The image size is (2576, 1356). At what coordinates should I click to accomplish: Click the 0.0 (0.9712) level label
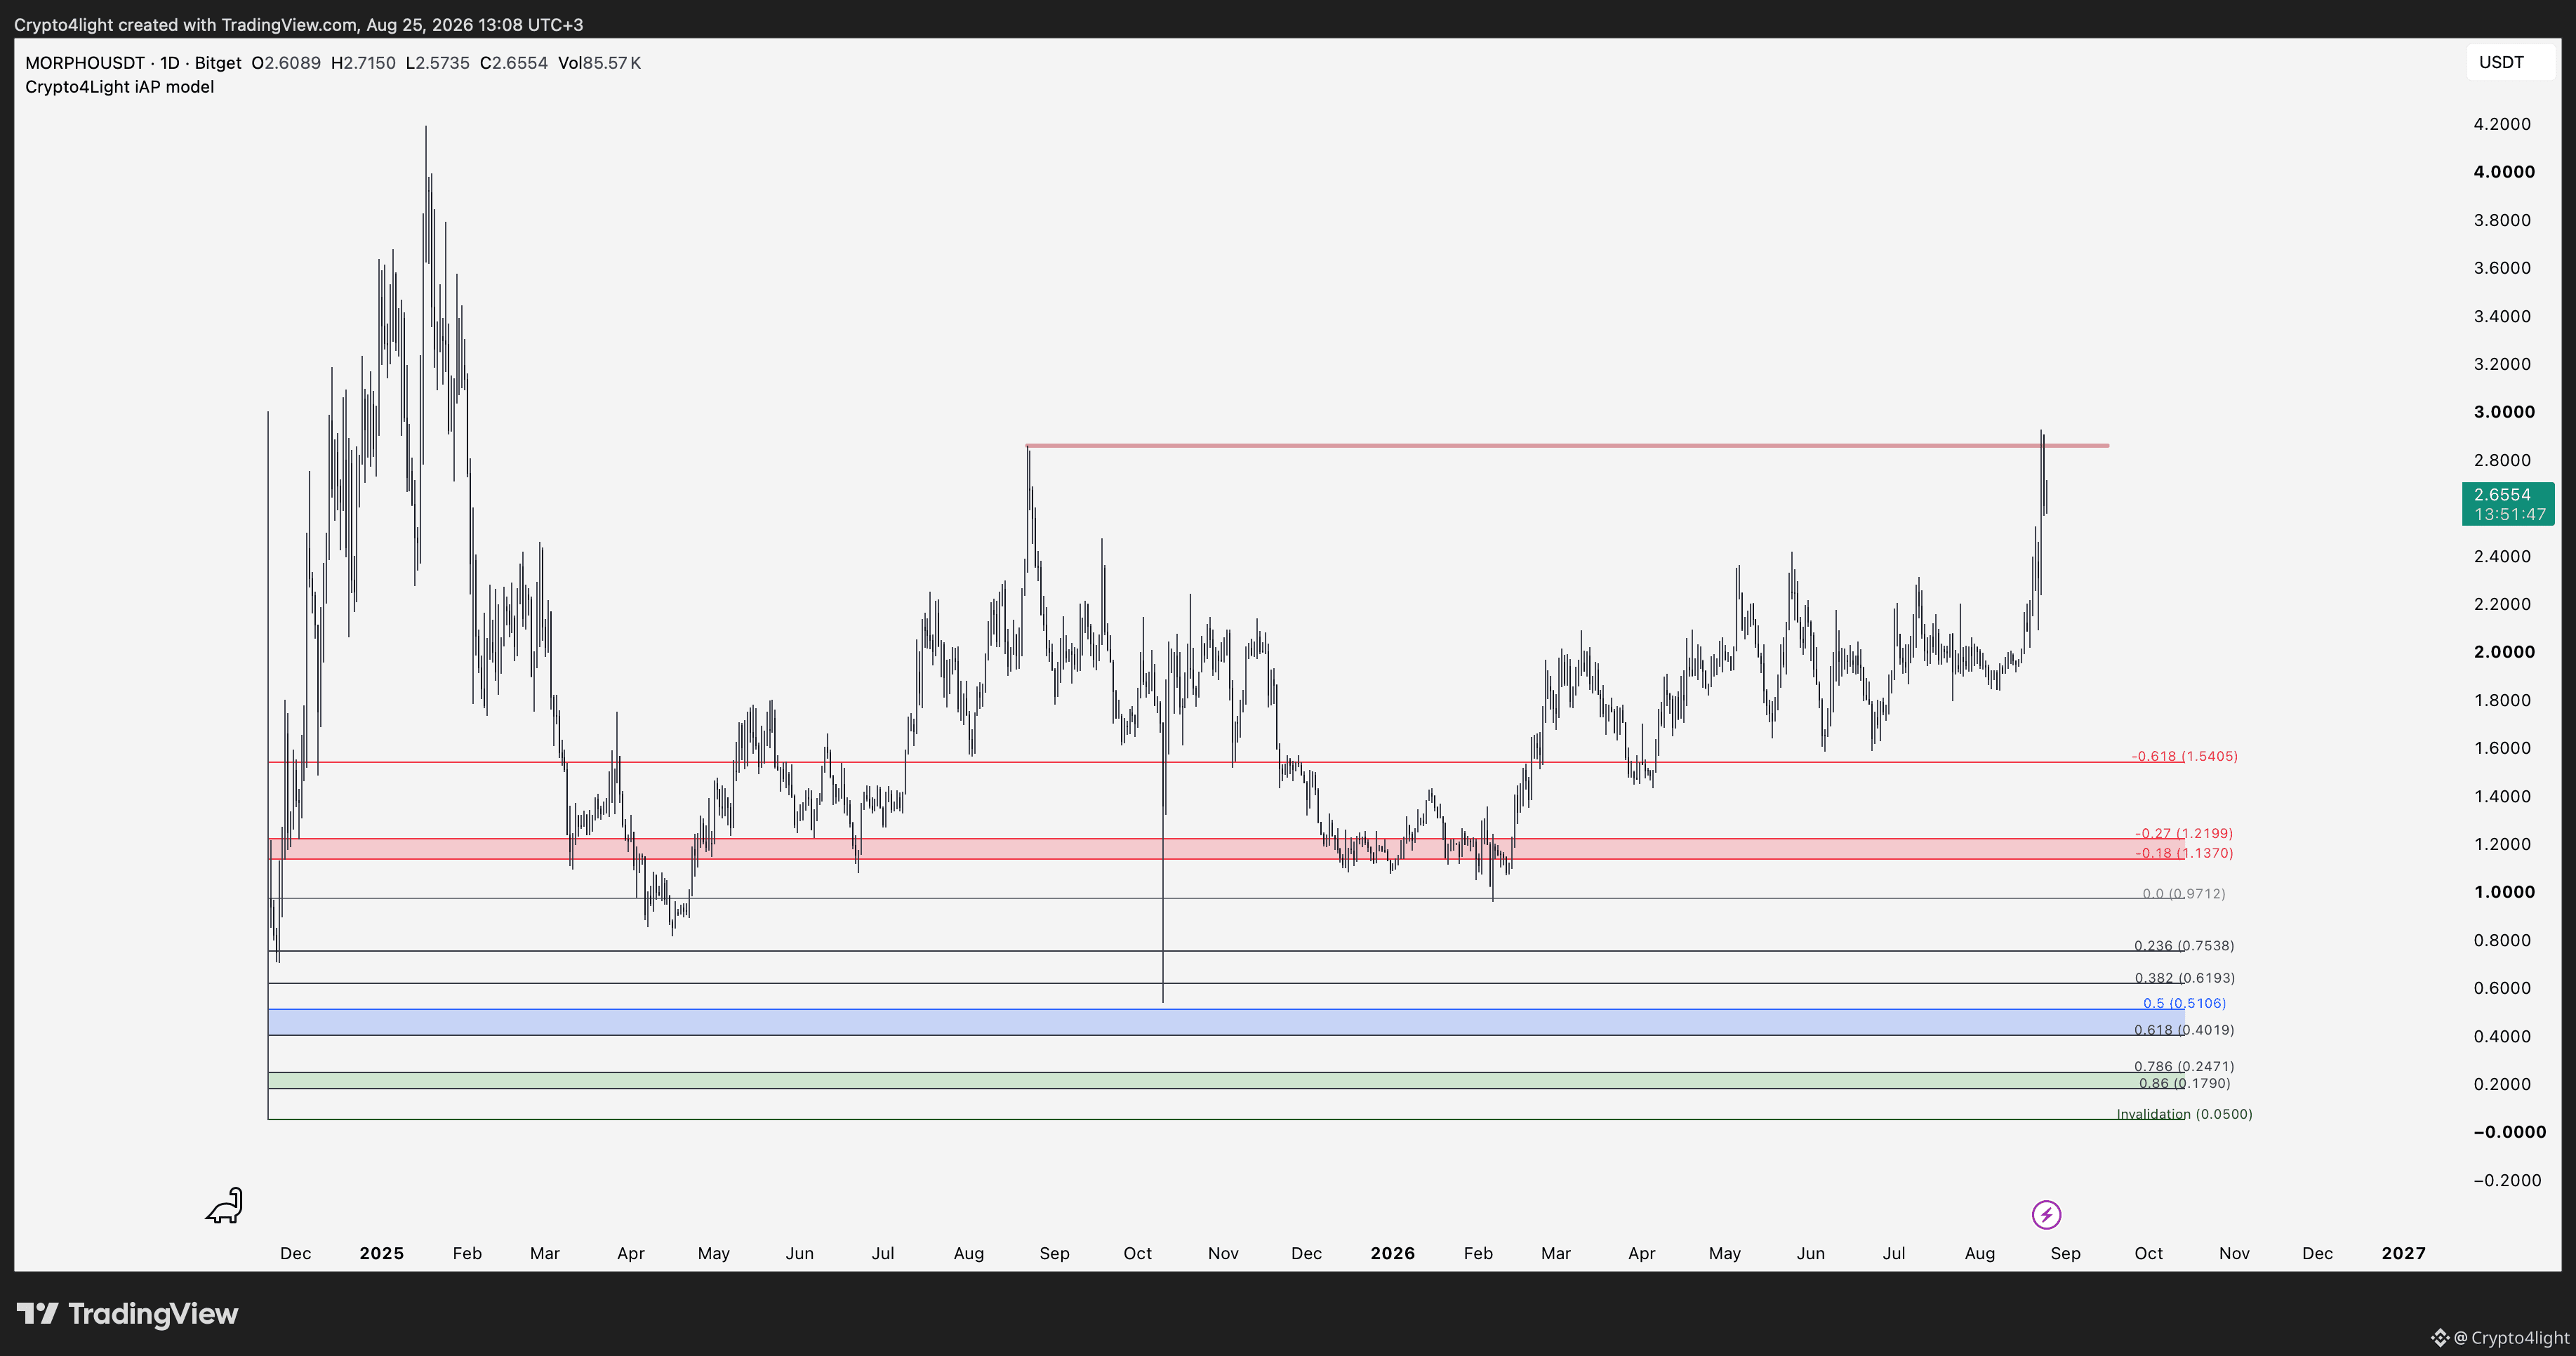(x=2184, y=894)
